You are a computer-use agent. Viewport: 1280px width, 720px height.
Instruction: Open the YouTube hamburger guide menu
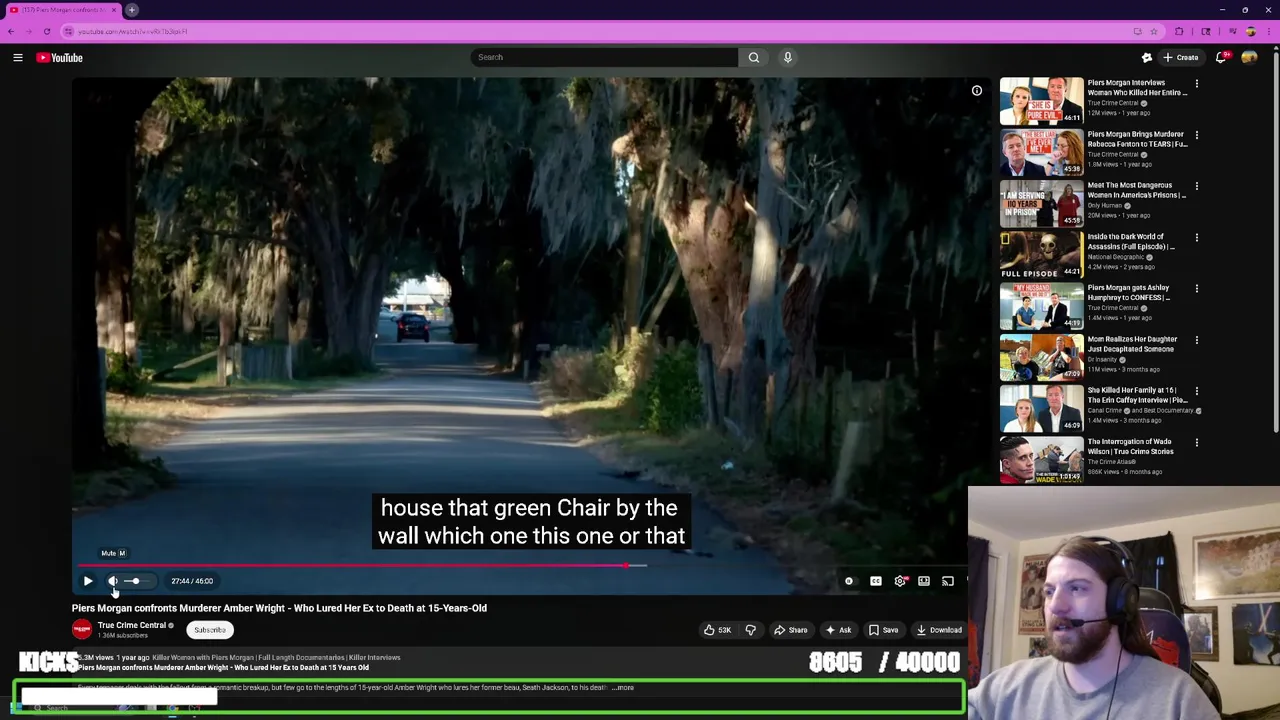coord(18,58)
